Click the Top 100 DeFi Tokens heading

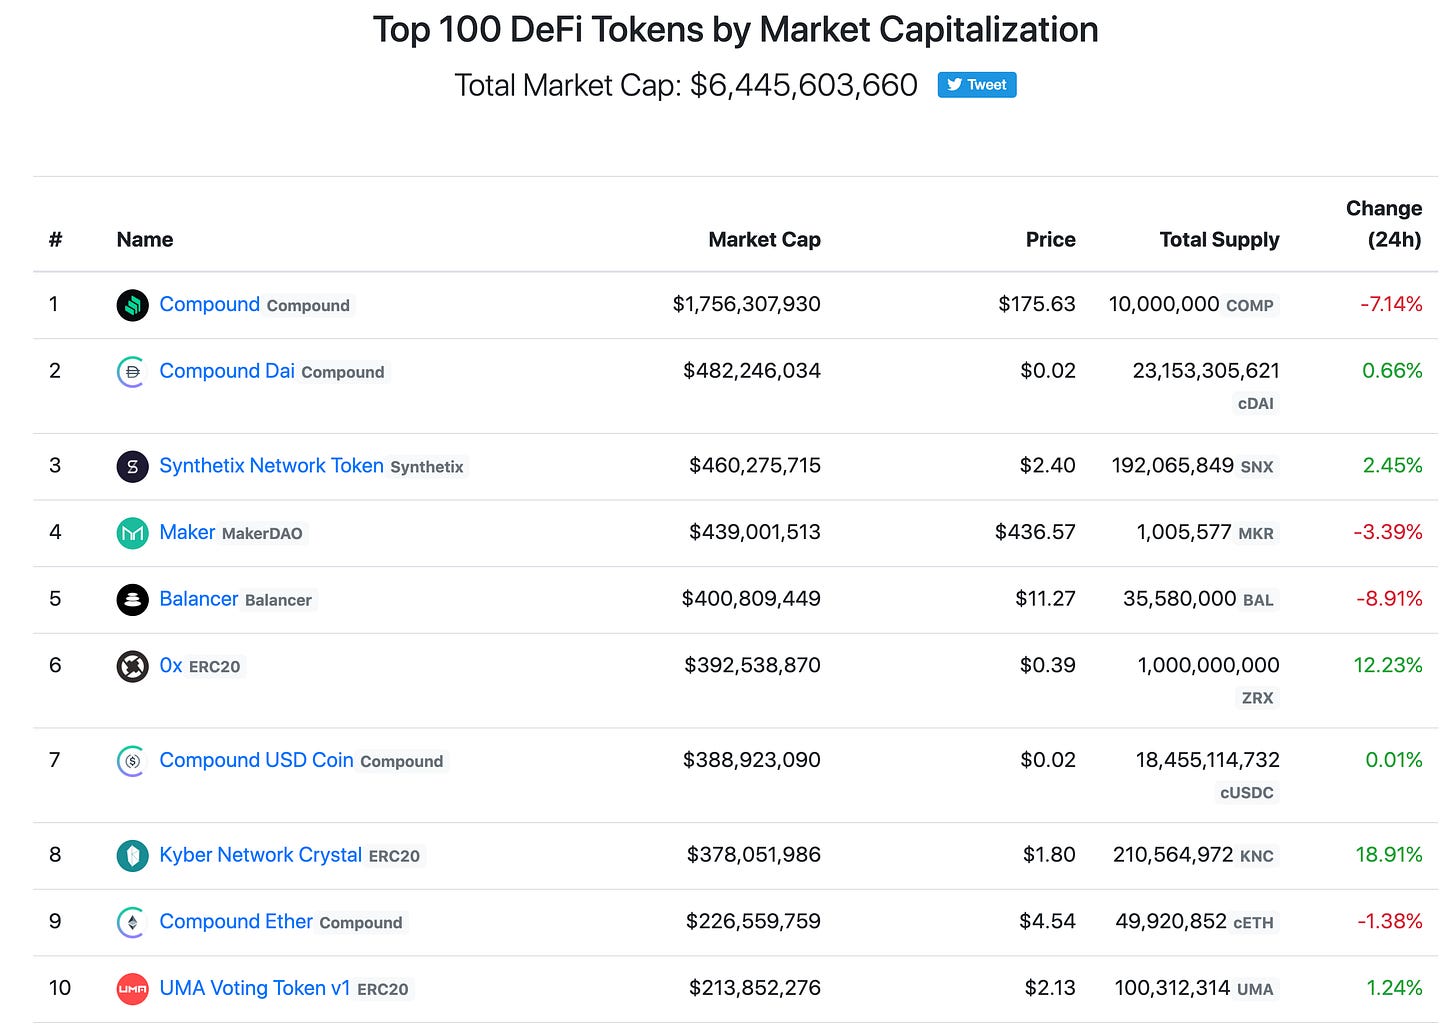coord(735,30)
